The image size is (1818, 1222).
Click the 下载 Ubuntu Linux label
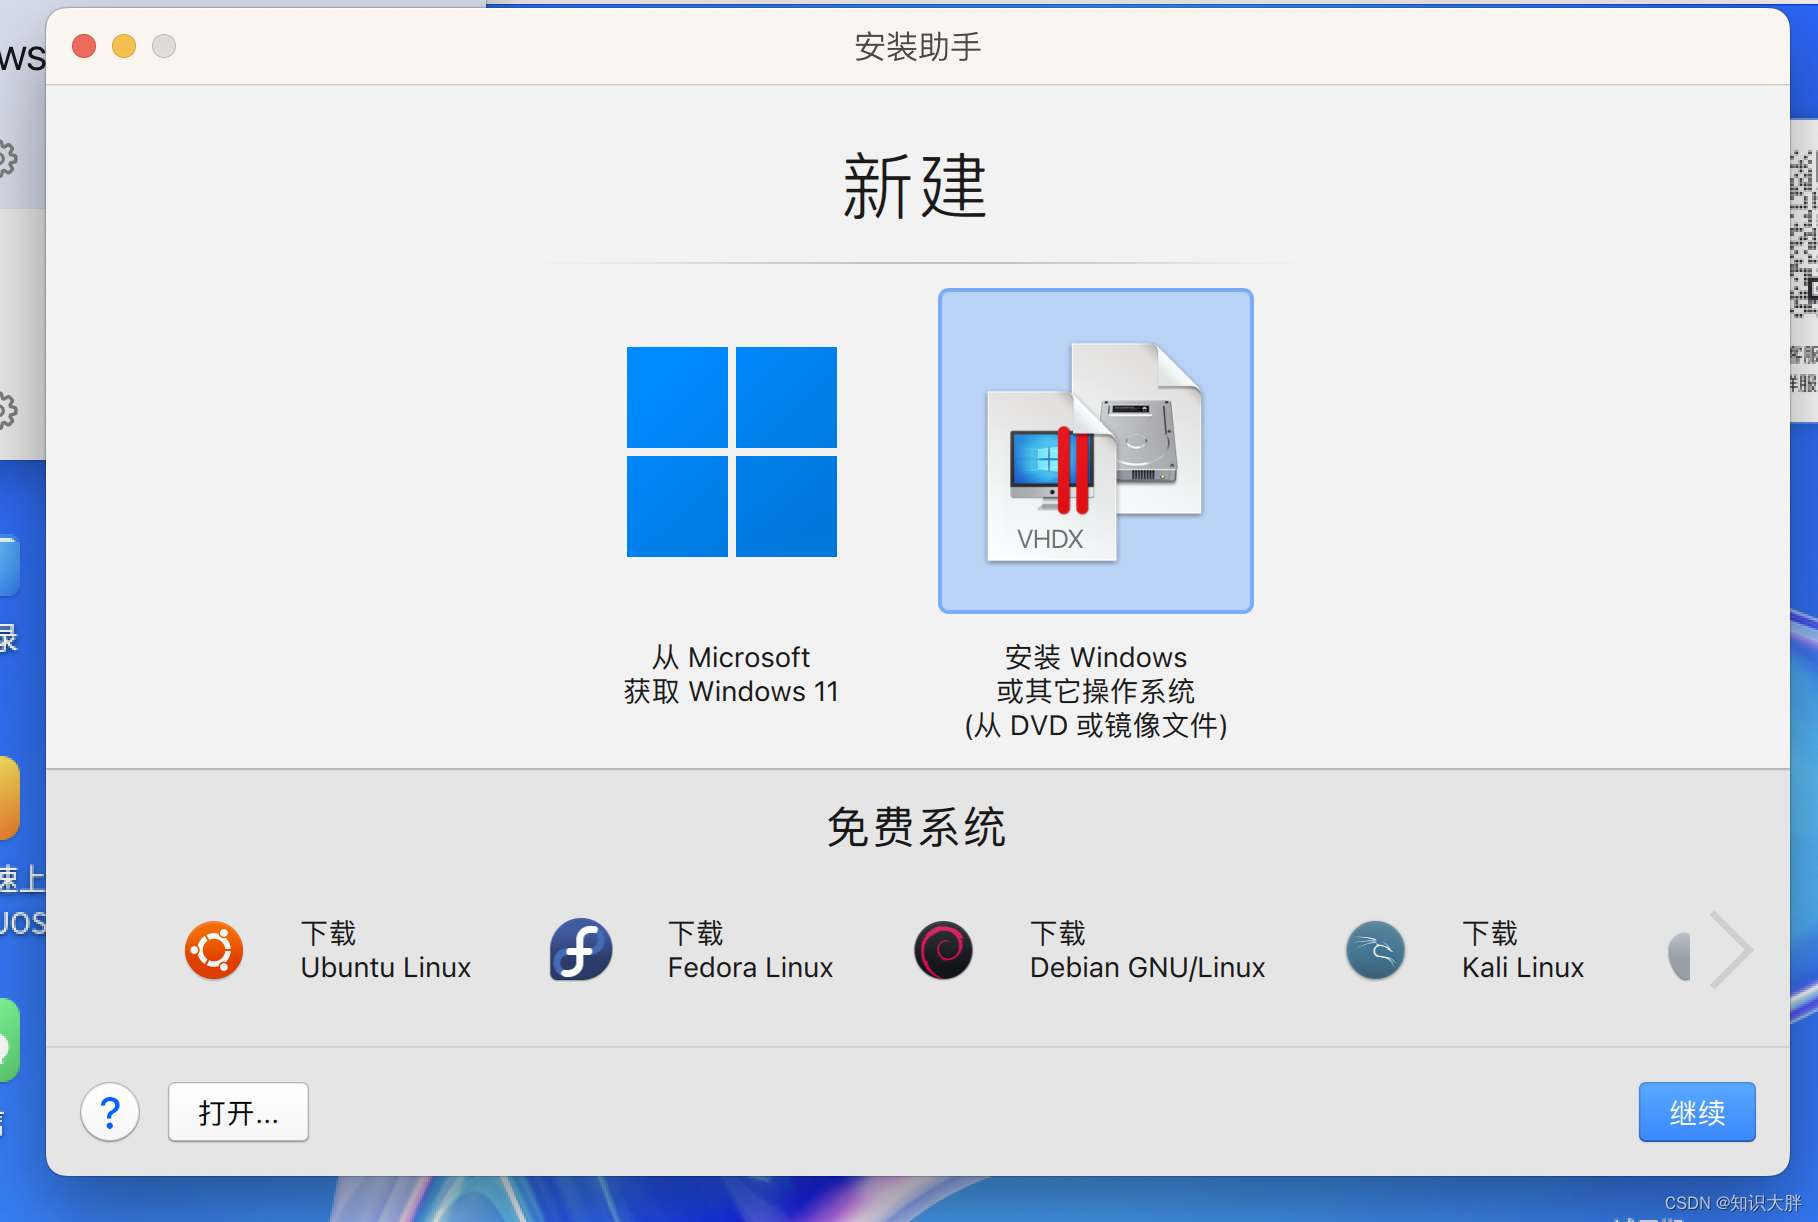(x=386, y=950)
